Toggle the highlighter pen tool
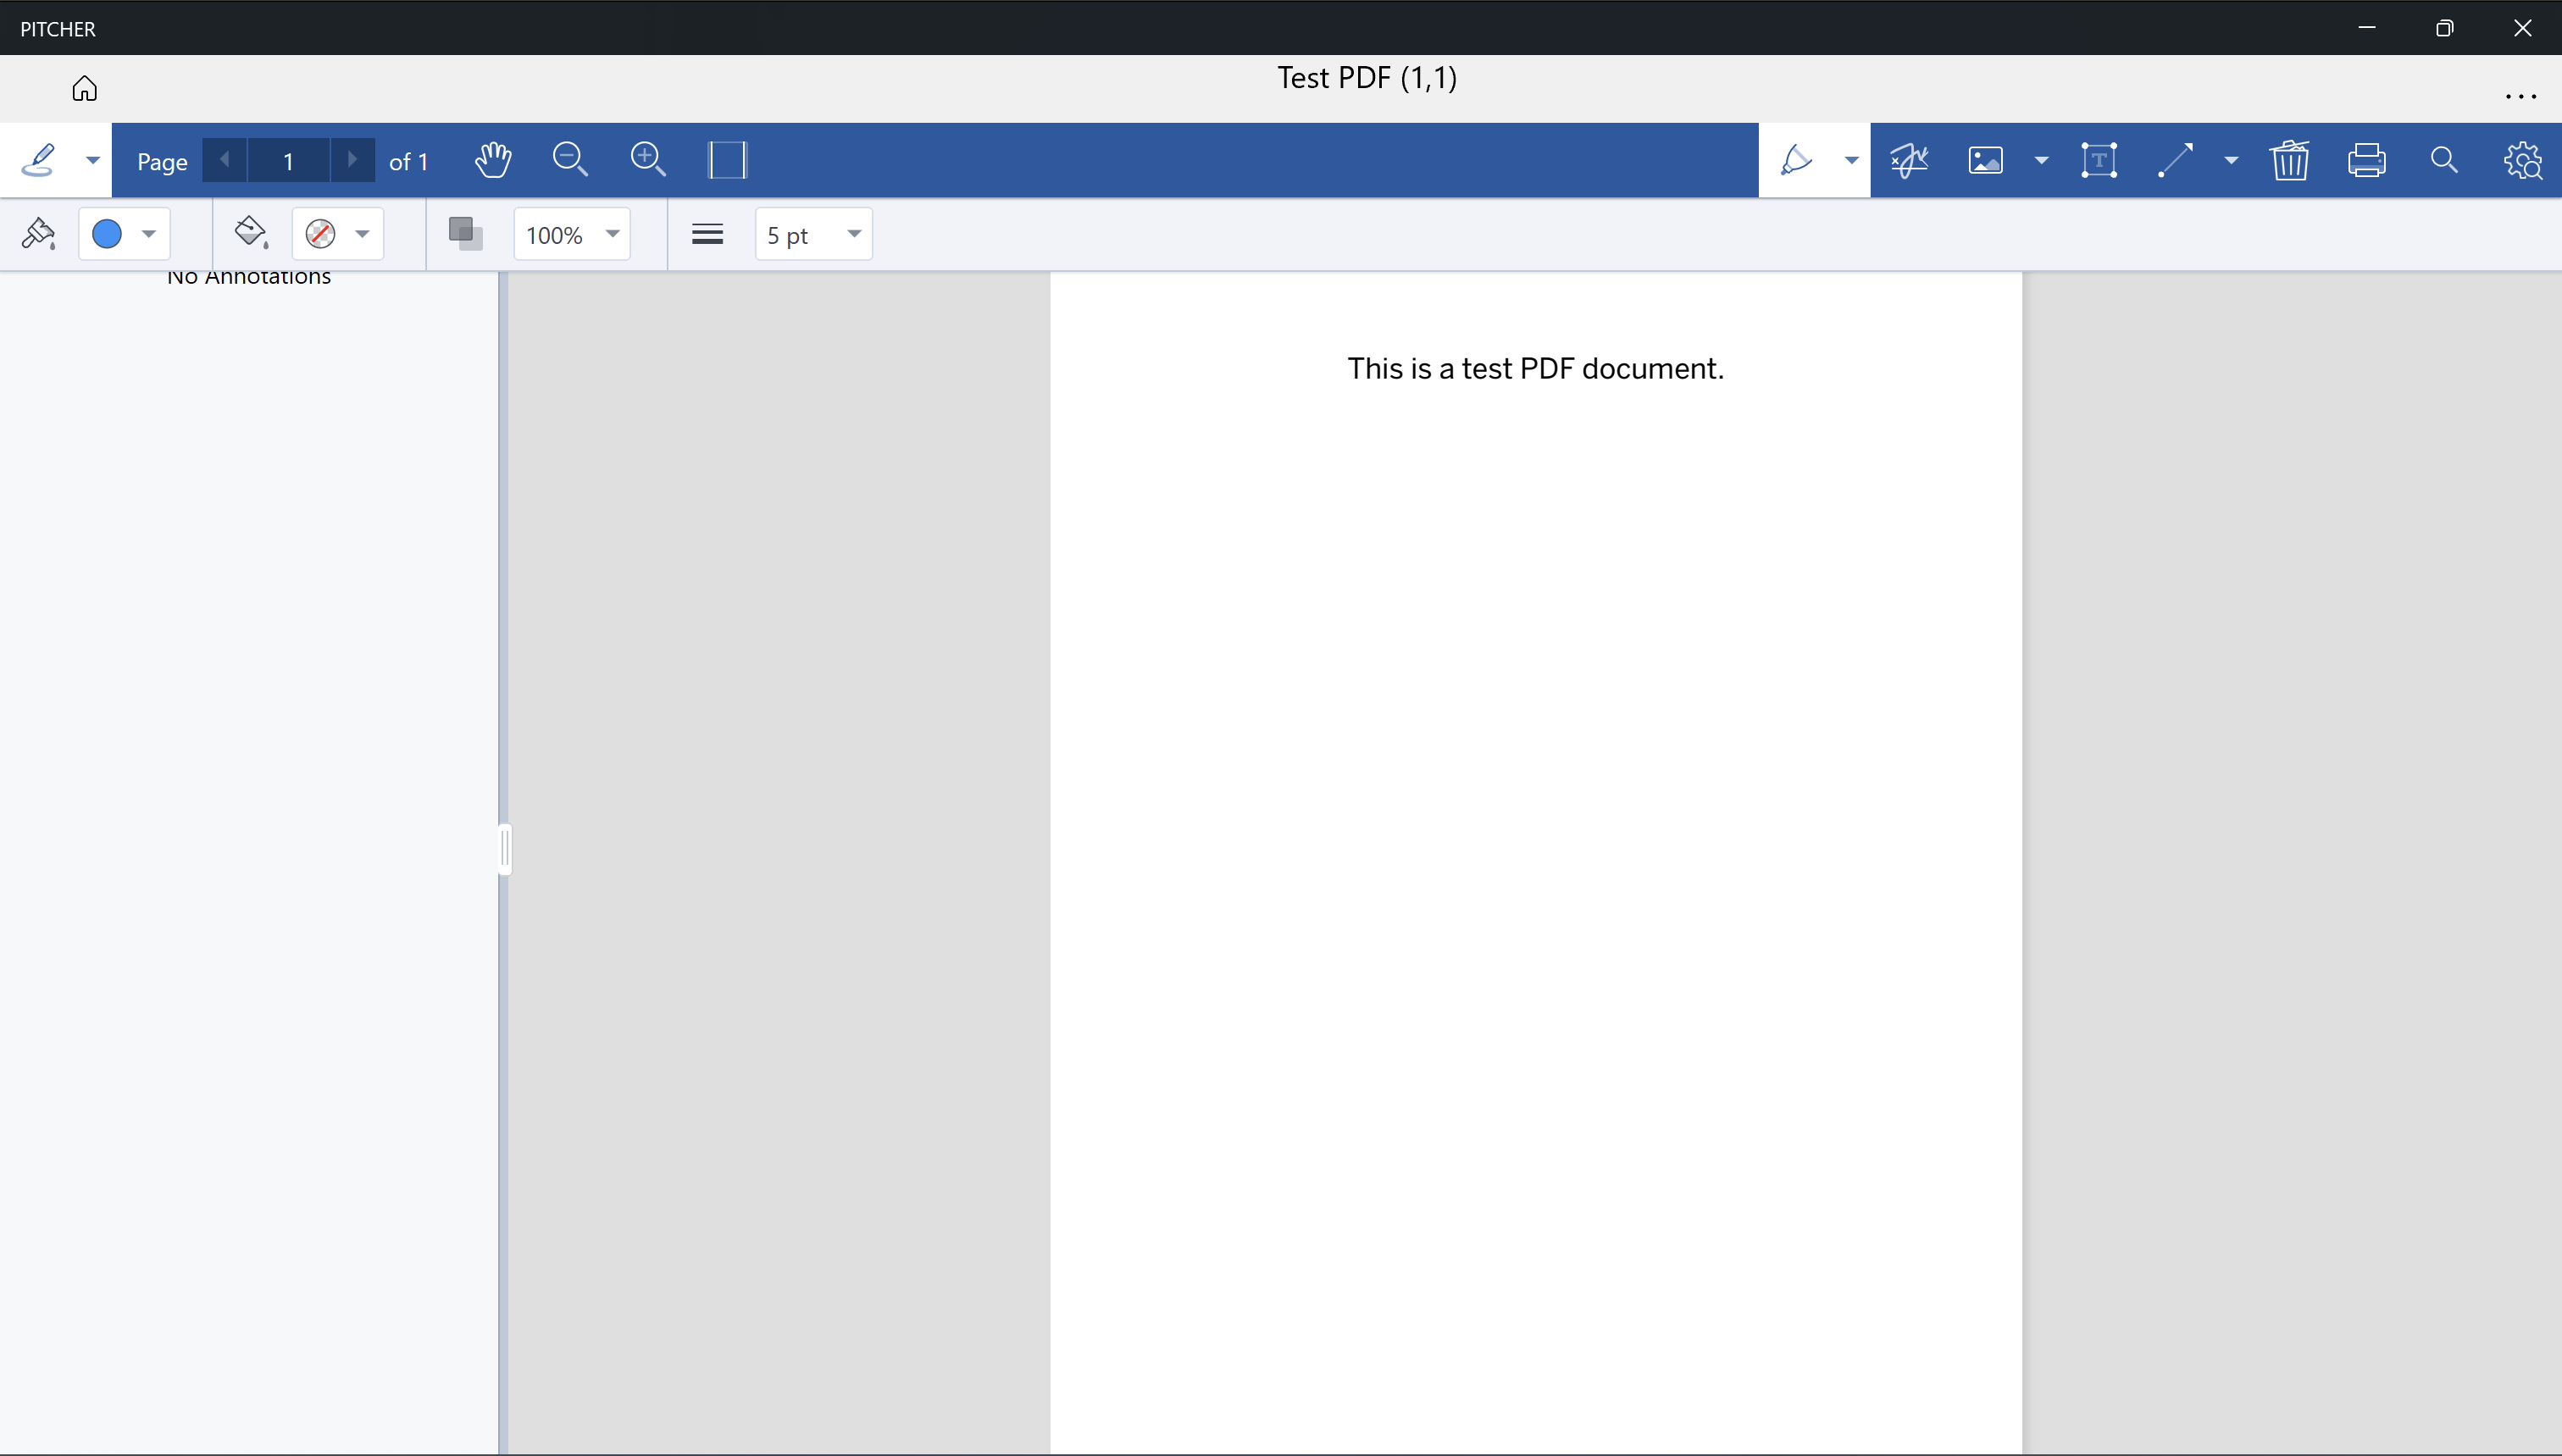Image resolution: width=2562 pixels, height=1456 pixels. pos(1797,160)
